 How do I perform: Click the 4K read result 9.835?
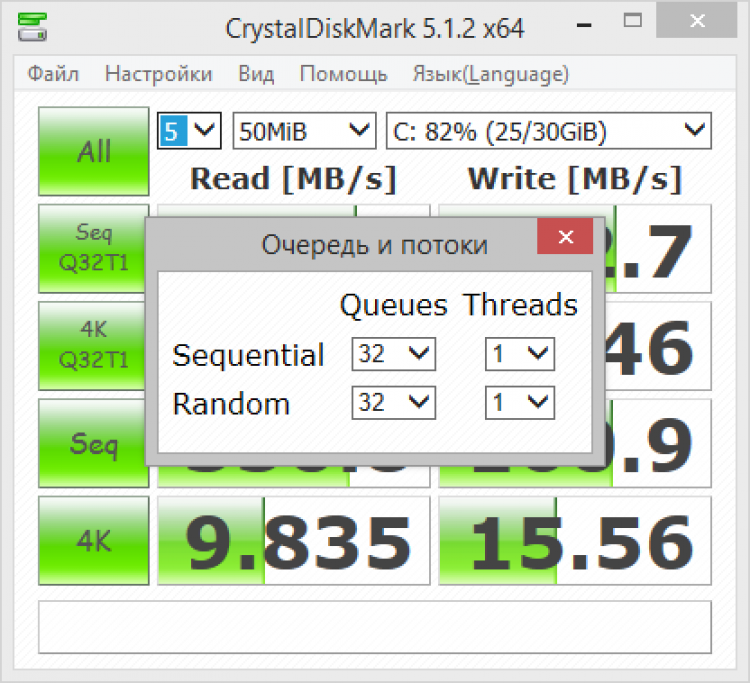294,540
